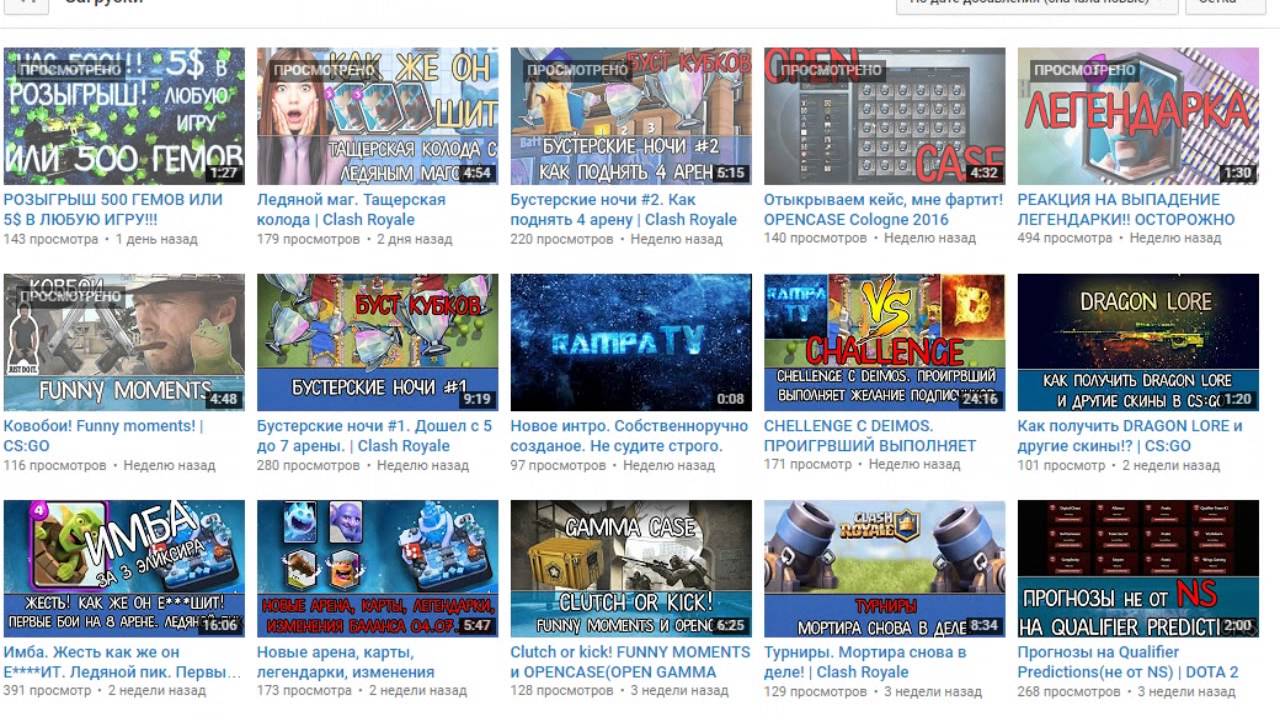Click the 97 просмотров view count

tap(558, 465)
